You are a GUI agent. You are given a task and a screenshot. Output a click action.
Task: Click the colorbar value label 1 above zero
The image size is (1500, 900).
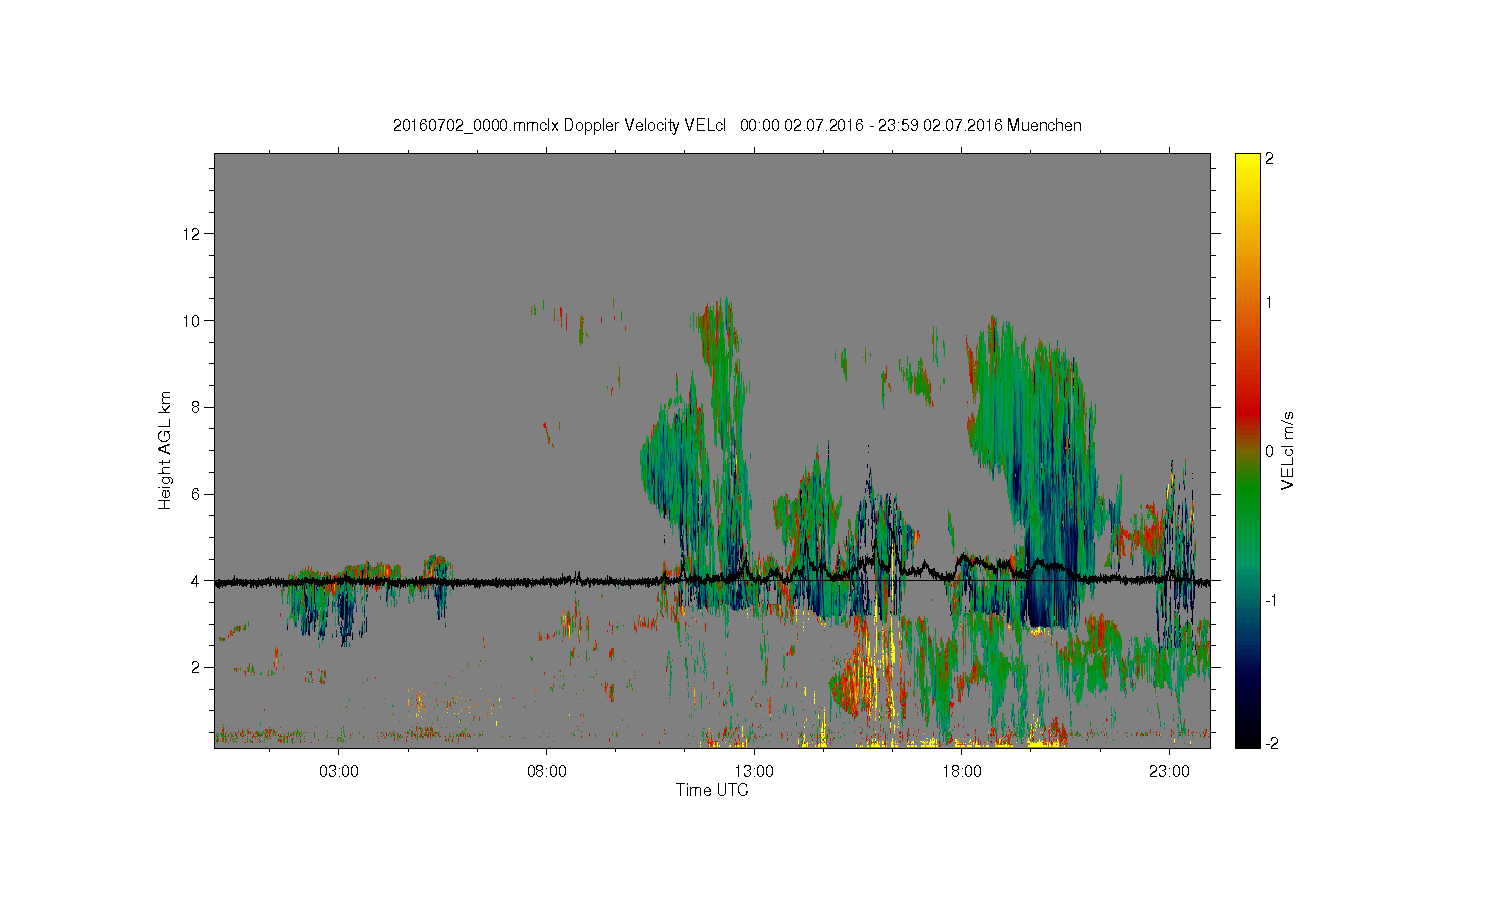tap(1269, 302)
